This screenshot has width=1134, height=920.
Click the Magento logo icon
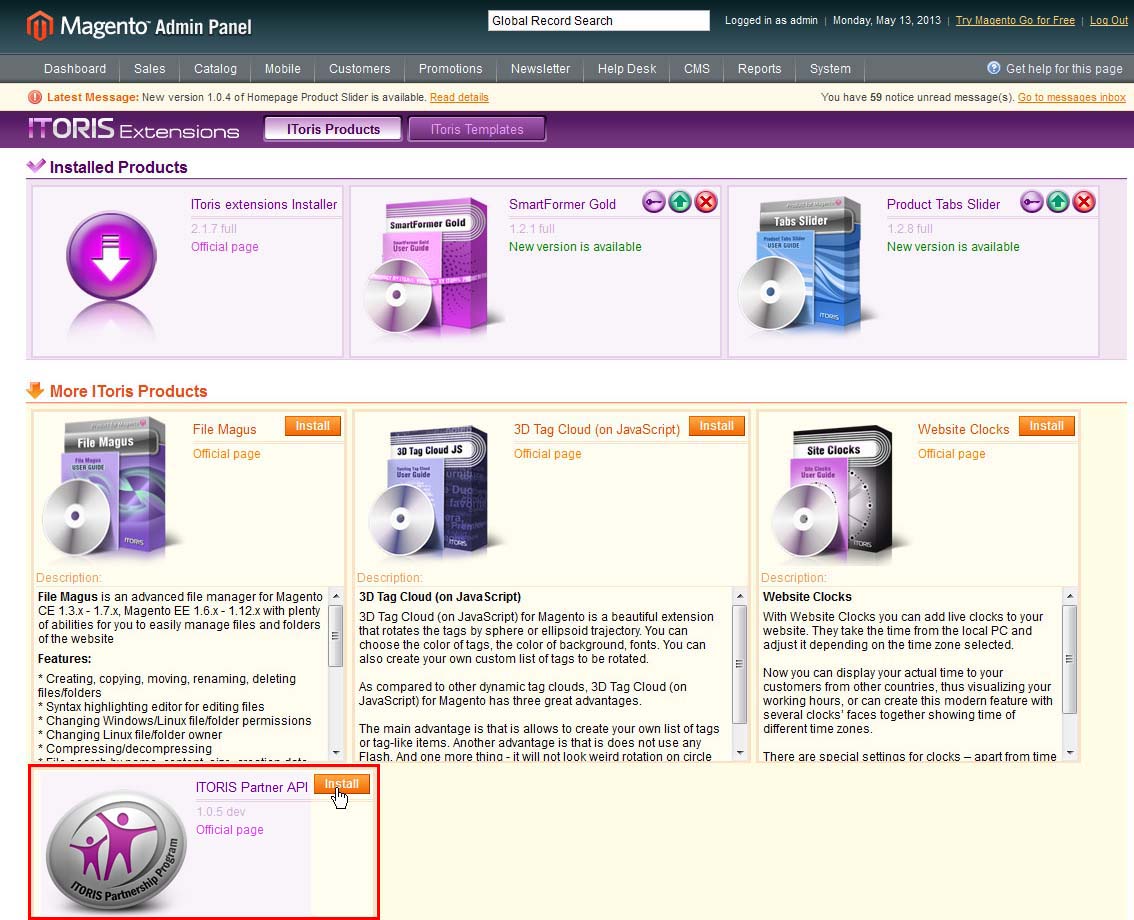(x=39, y=25)
